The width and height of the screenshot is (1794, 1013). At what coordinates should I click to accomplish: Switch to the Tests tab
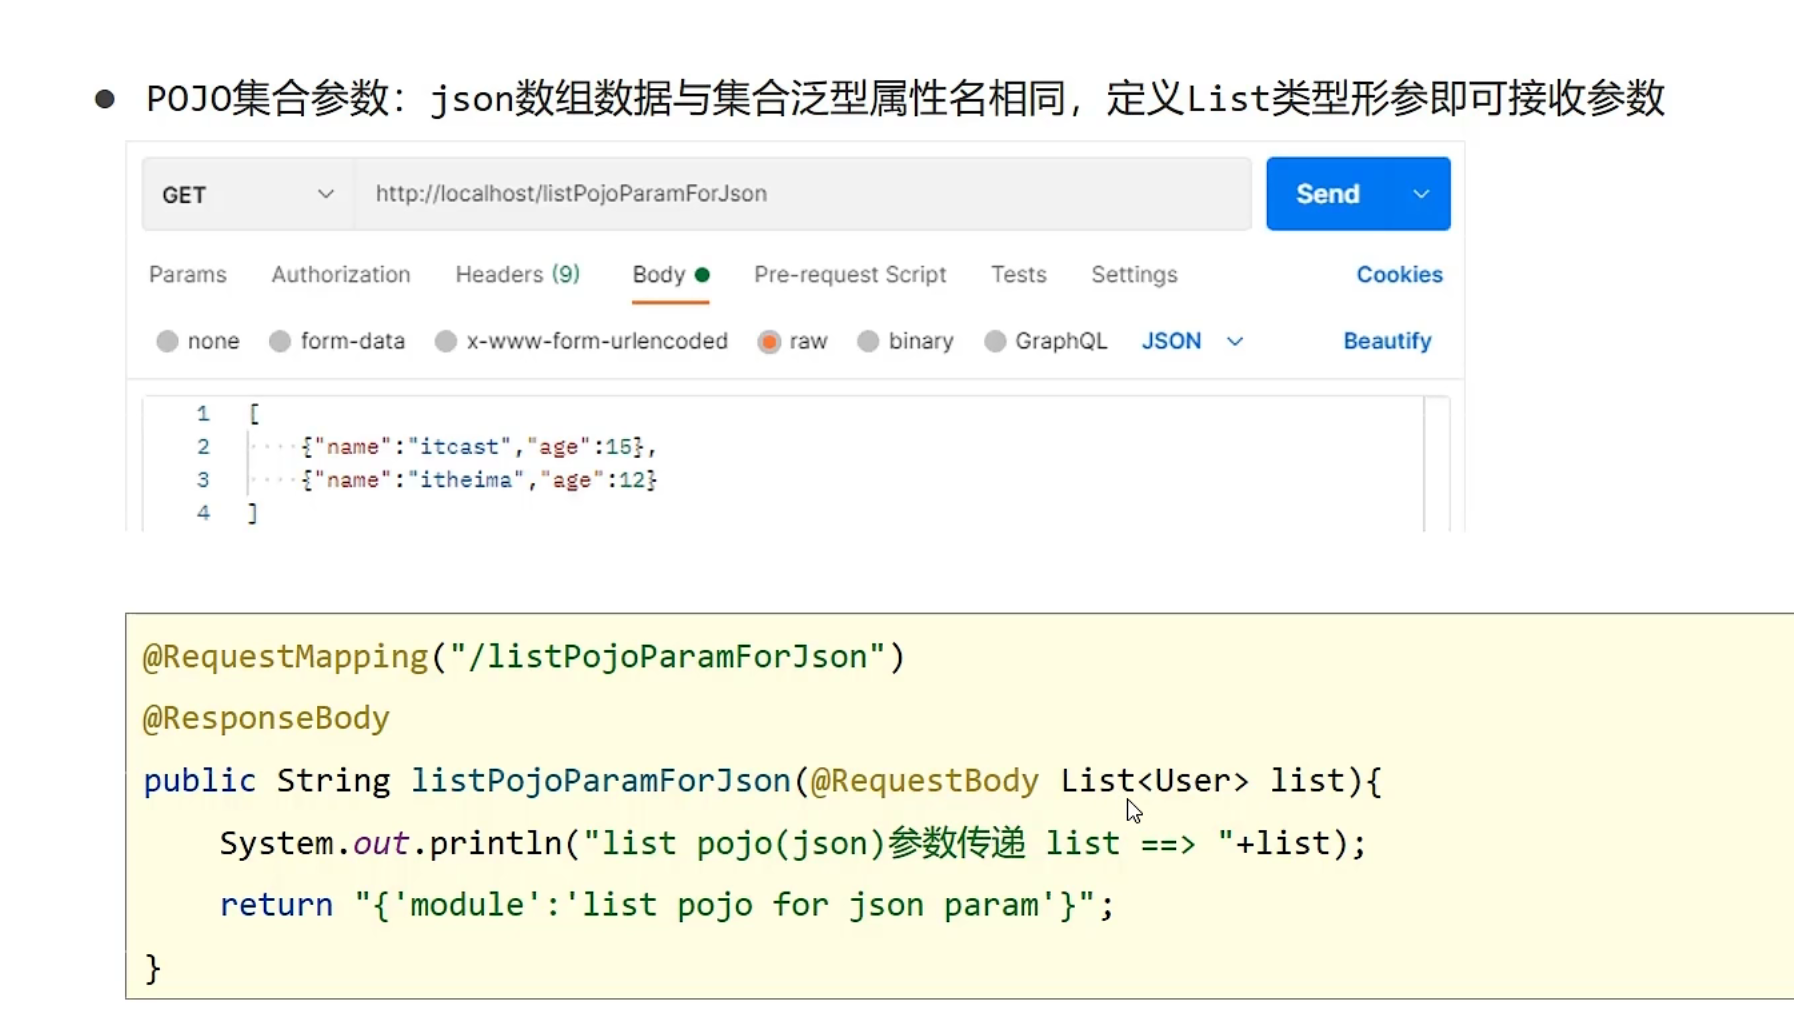coord(1019,275)
